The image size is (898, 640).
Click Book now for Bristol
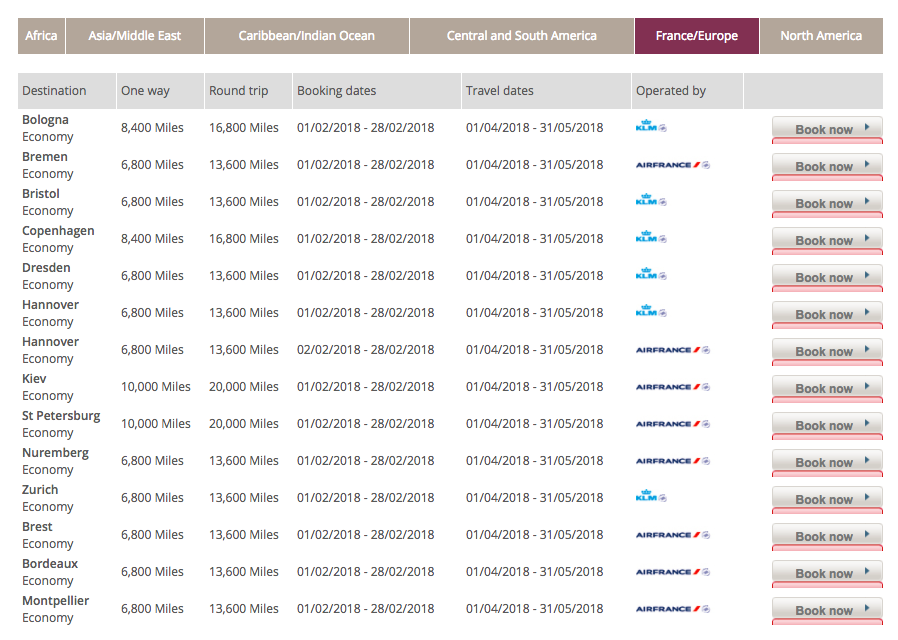tap(827, 203)
